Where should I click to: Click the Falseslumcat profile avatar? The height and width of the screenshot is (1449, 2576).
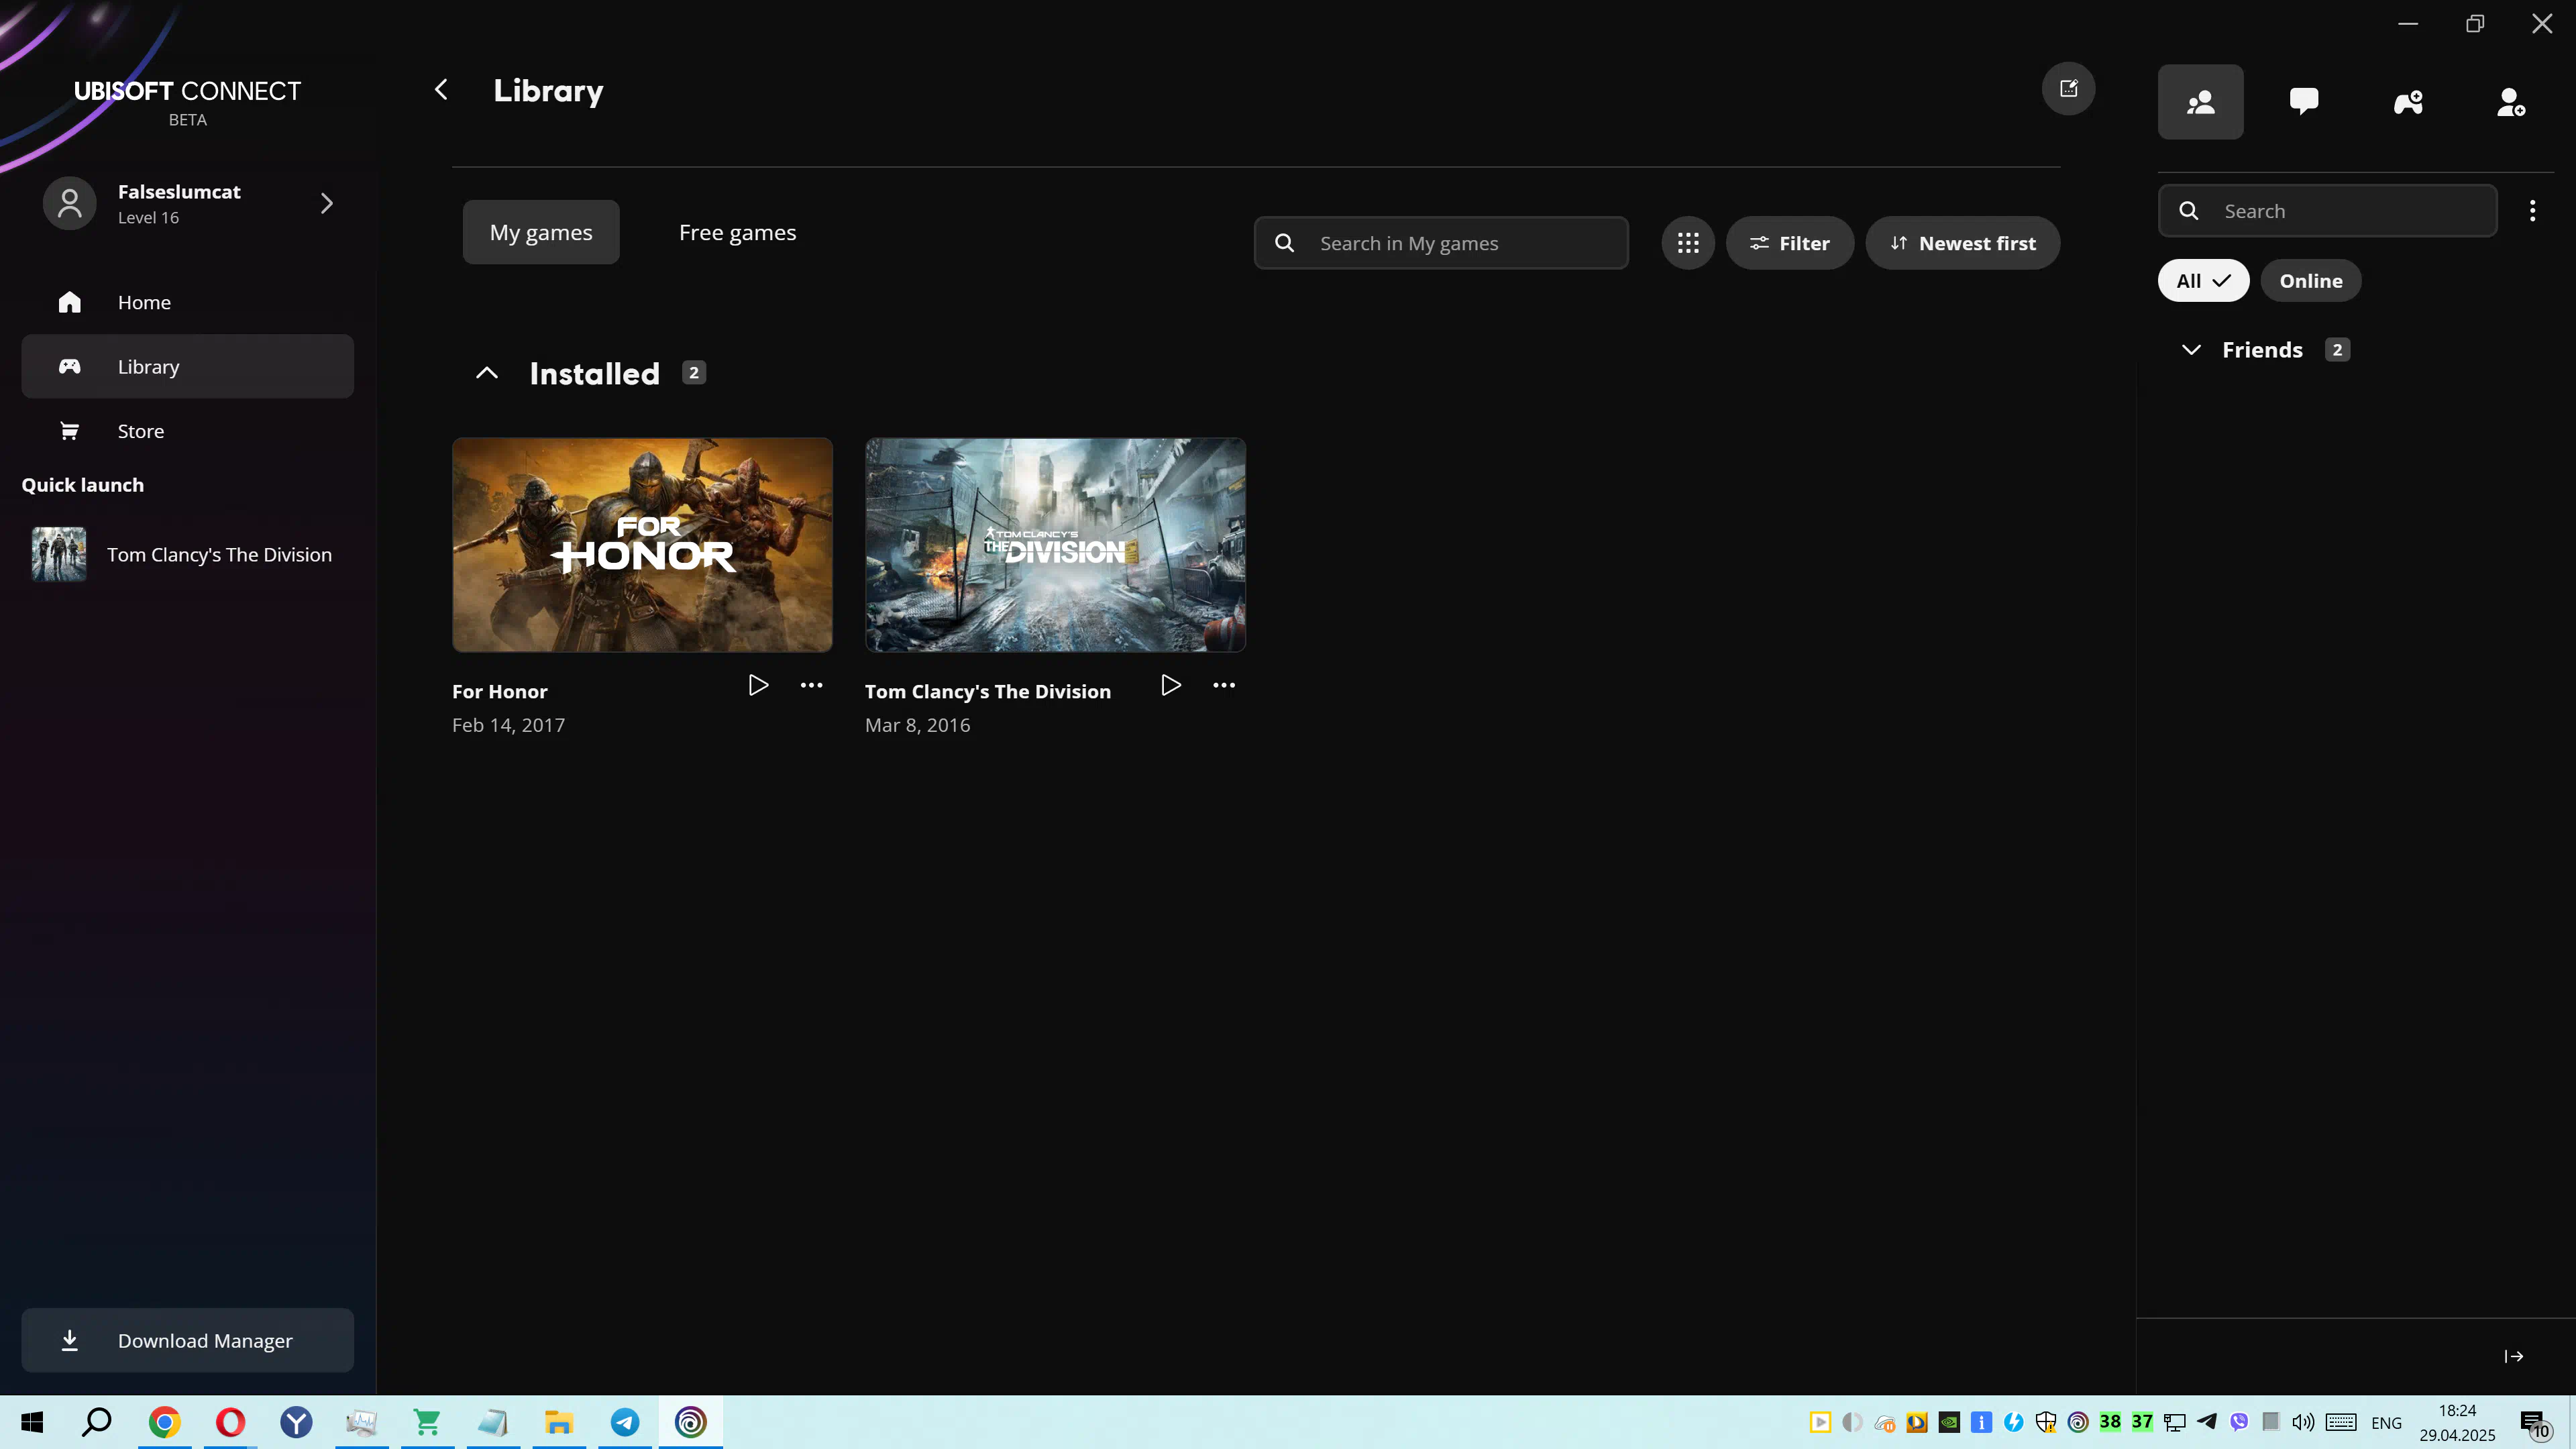(x=69, y=204)
